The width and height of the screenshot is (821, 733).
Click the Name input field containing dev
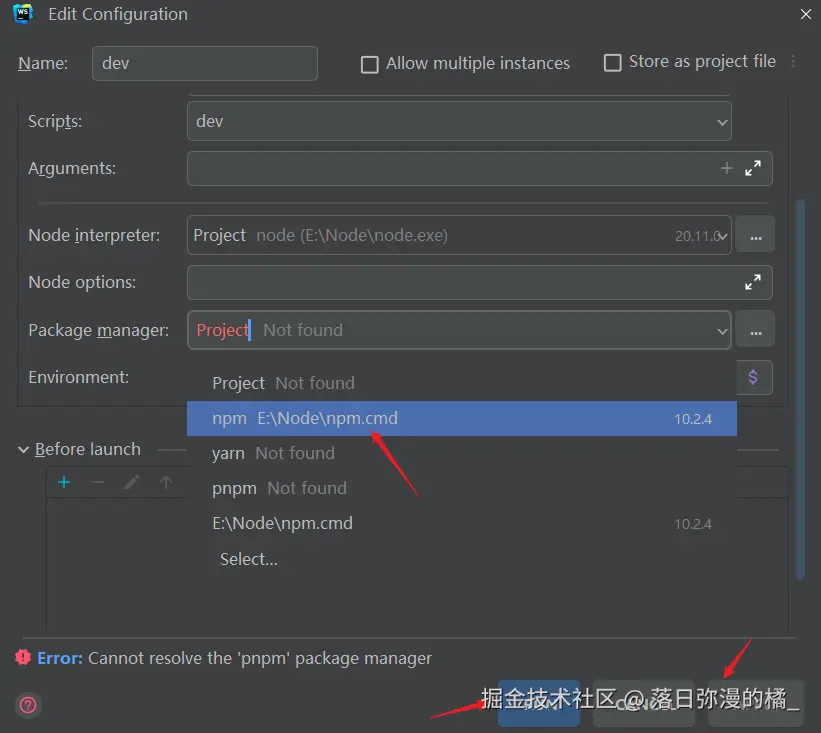205,63
